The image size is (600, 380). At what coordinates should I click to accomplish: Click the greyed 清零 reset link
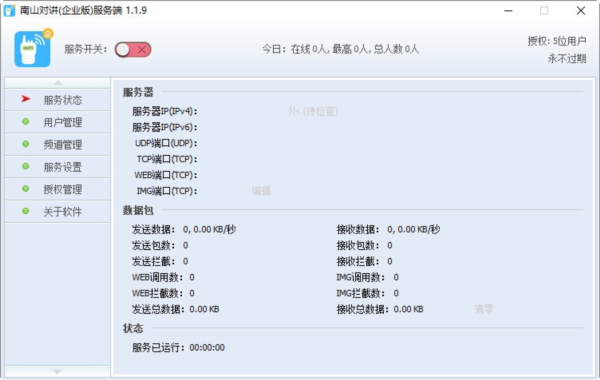(x=484, y=309)
